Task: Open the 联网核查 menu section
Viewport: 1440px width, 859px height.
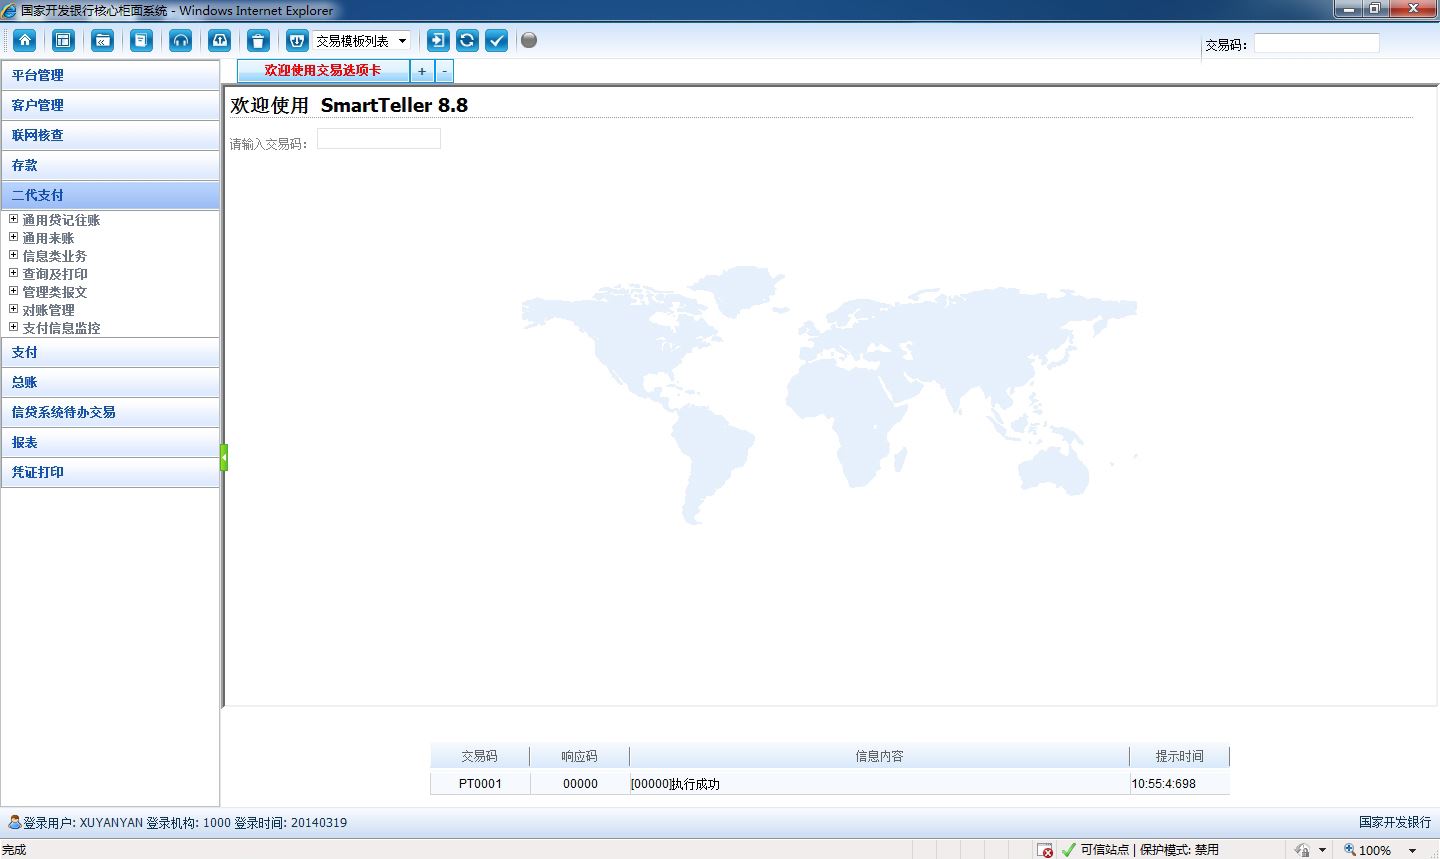Action: coord(110,135)
